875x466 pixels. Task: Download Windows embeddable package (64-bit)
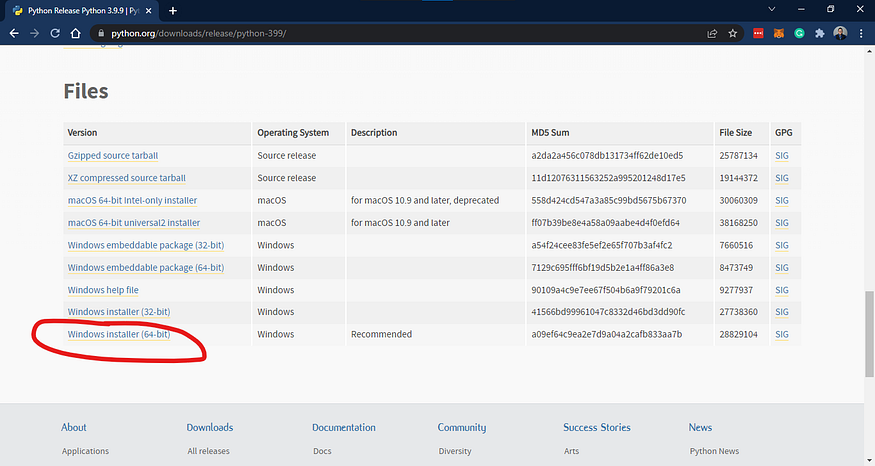[146, 267]
